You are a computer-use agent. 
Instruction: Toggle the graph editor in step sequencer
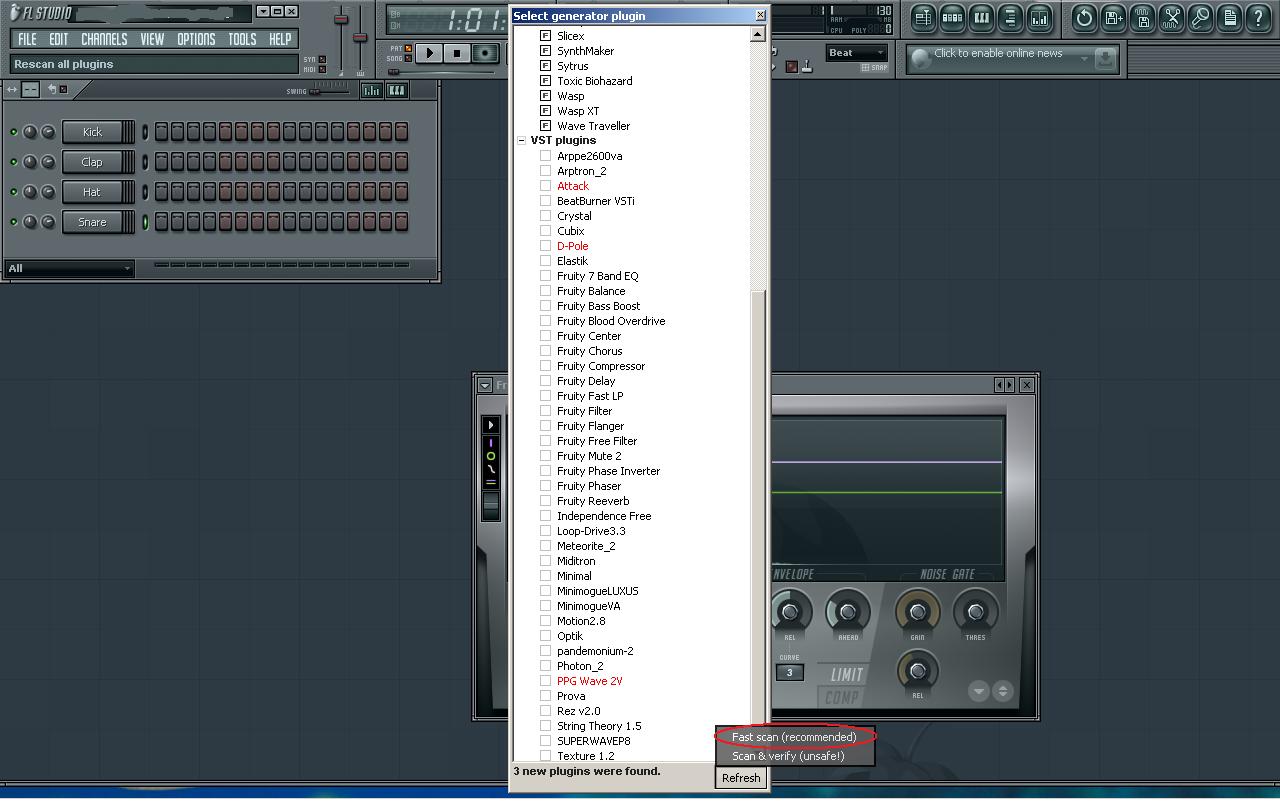371,90
